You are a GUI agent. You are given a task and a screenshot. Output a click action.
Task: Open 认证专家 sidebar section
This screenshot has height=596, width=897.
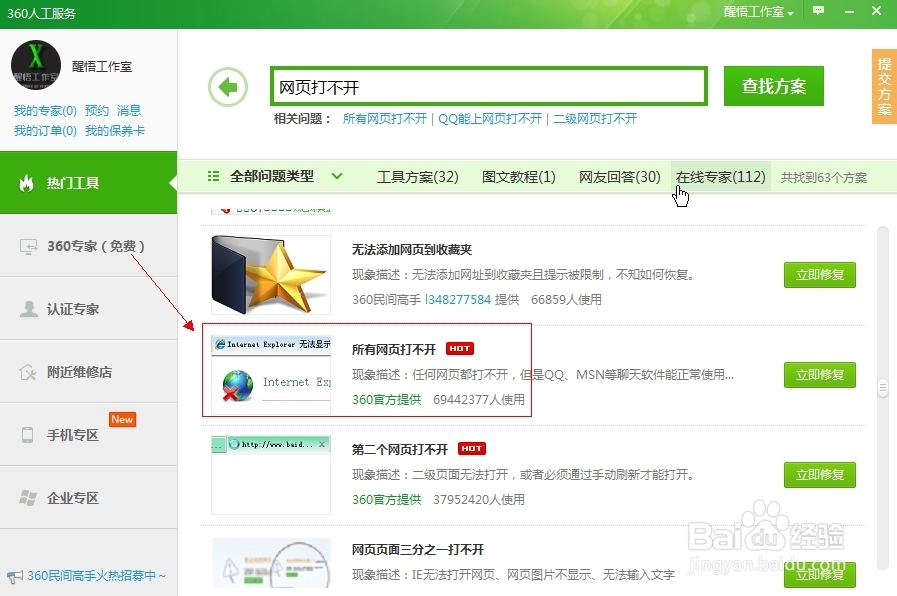pos(88,309)
